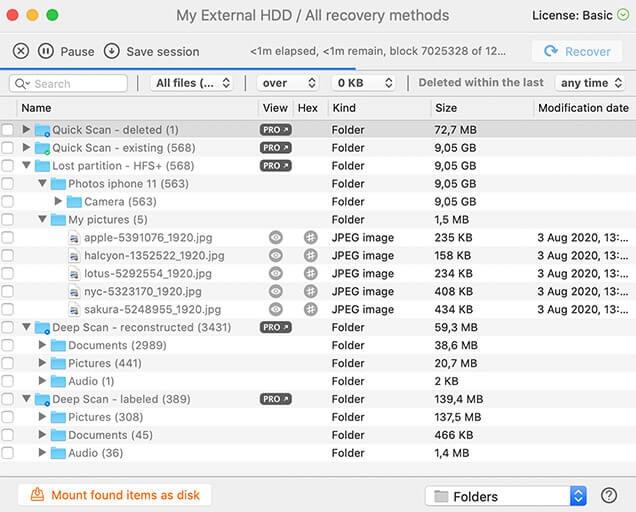
Task: Click the folder icon of Camera (563)
Action: tap(74, 202)
